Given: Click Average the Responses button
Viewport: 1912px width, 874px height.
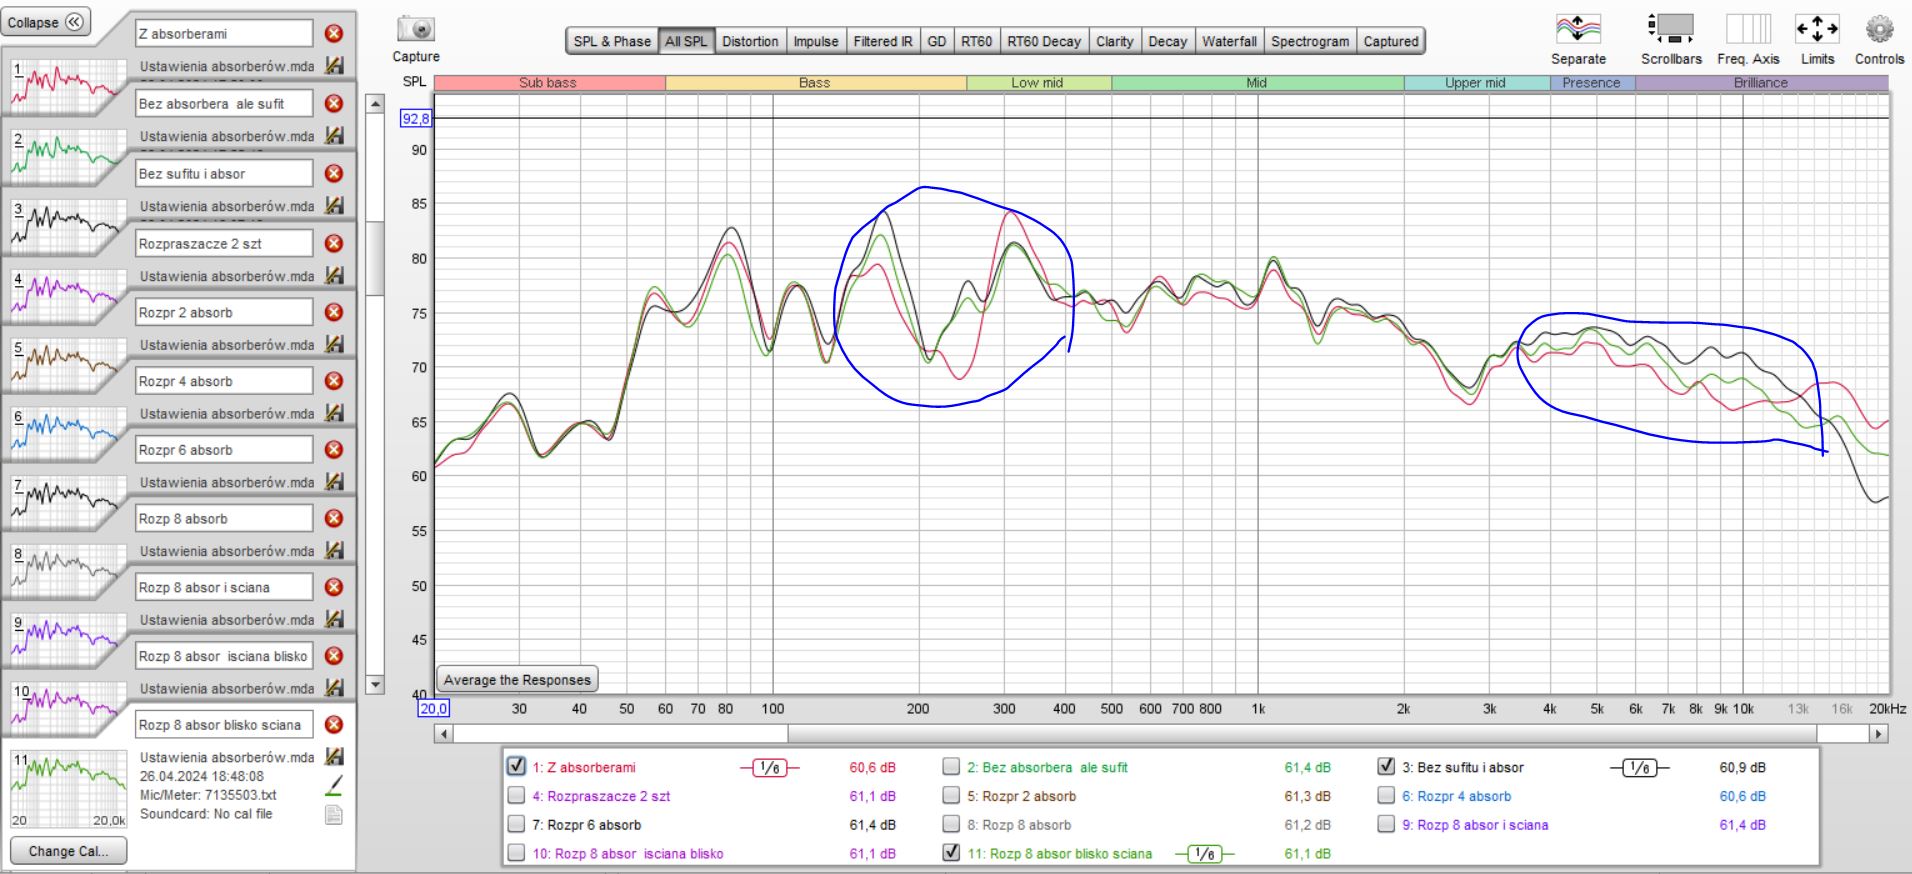Looking at the screenshot, I should [x=517, y=680].
